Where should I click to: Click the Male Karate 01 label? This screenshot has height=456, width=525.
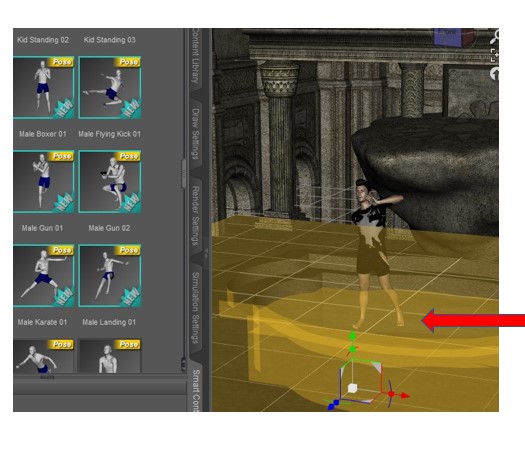click(x=42, y=322)
